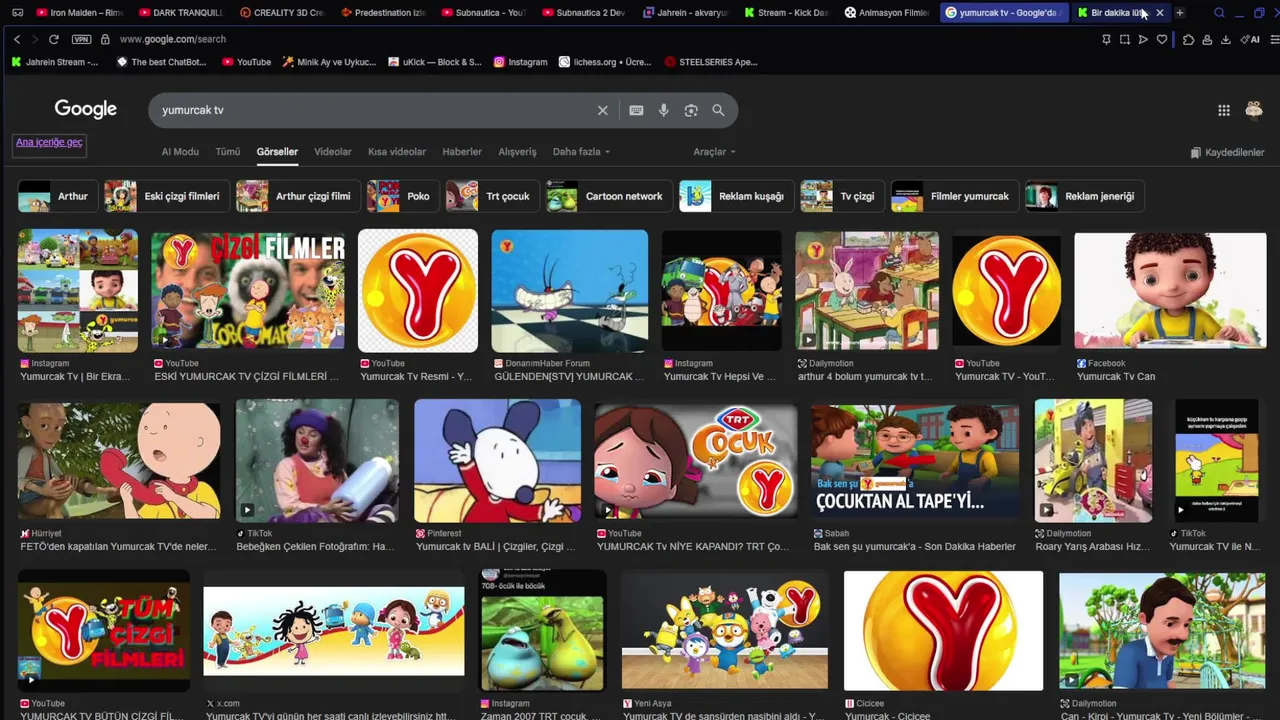Click the 'yumurcak tv' search input field
The height and width of the screenshot is (720, 1280).
pos(375,110)
